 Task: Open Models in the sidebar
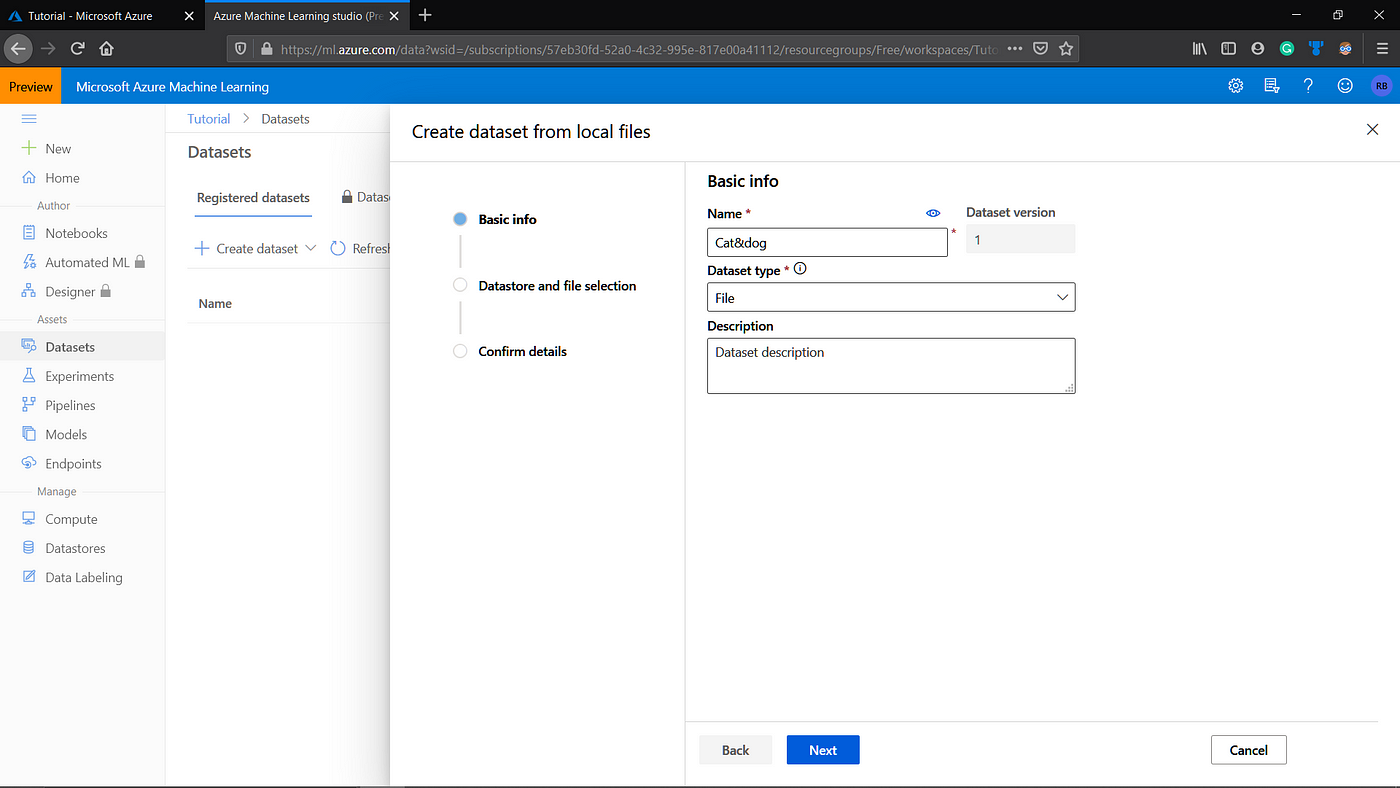tap(66, 434)
